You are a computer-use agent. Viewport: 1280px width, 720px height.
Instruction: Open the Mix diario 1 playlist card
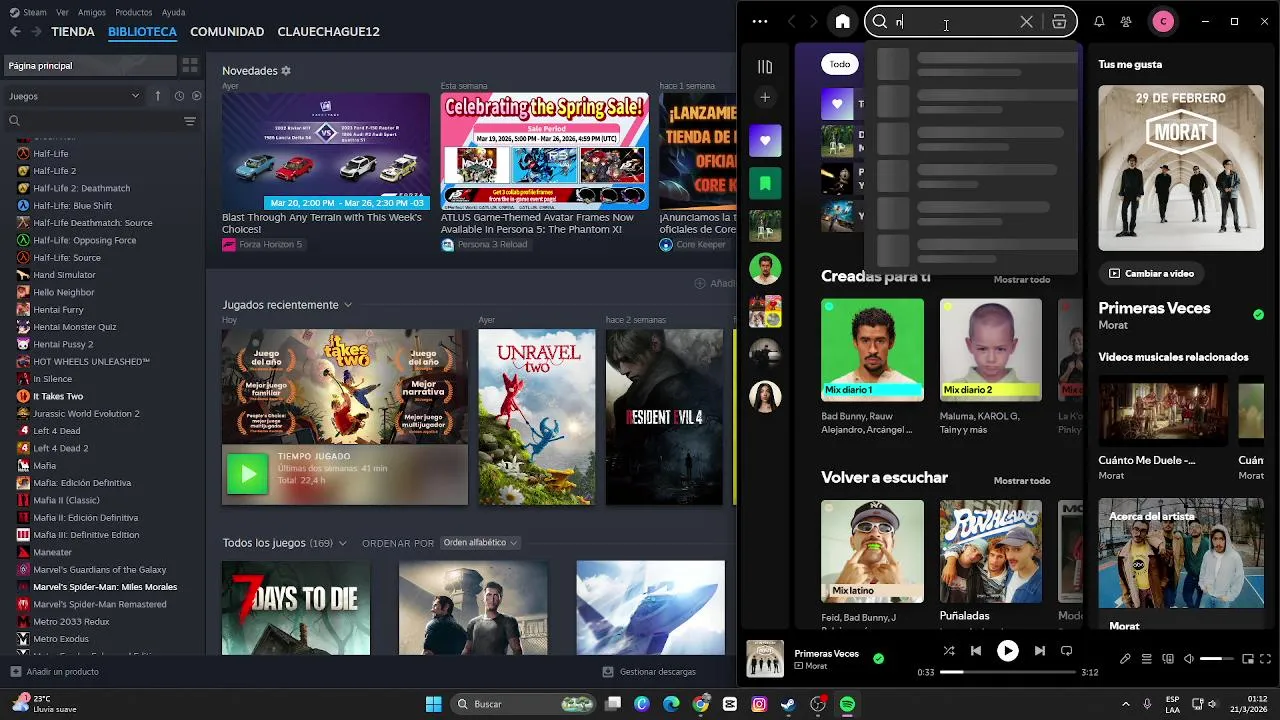click(872, 367)
